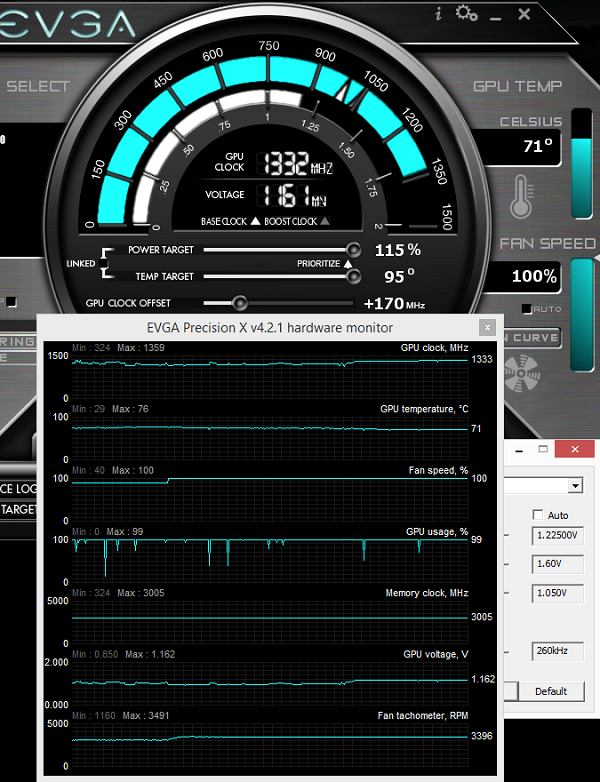
Task: Maximize the voltage tuner window
Action: coord(543,449)
